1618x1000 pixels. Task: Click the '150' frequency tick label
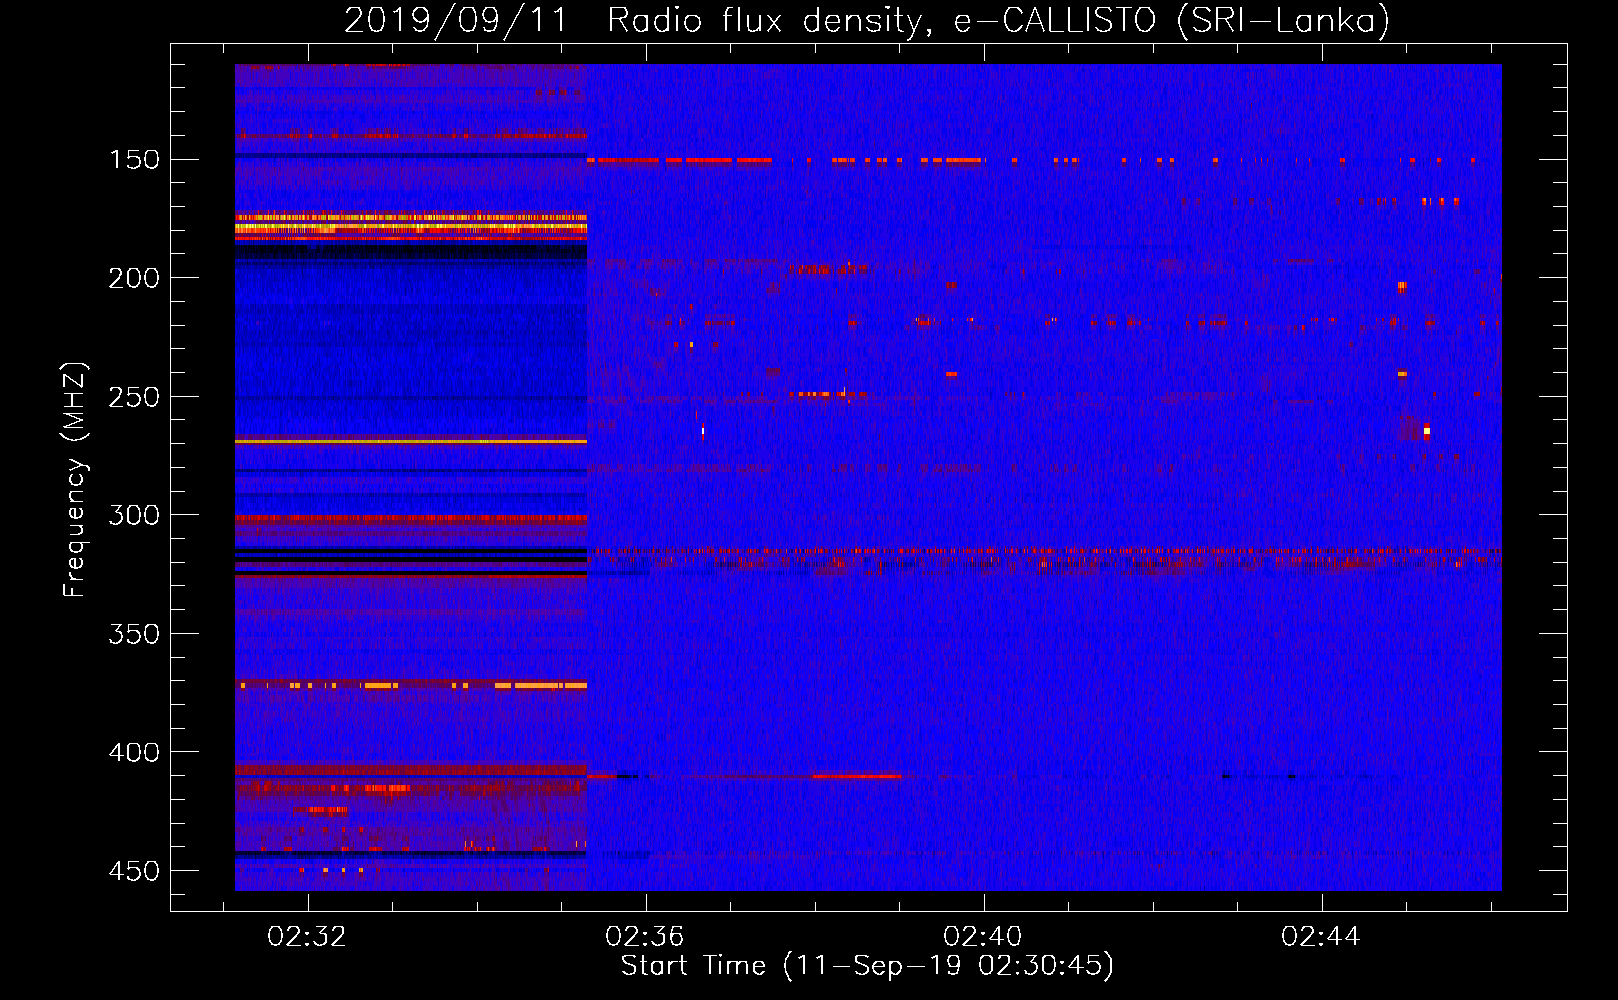(x=134, y=160)
